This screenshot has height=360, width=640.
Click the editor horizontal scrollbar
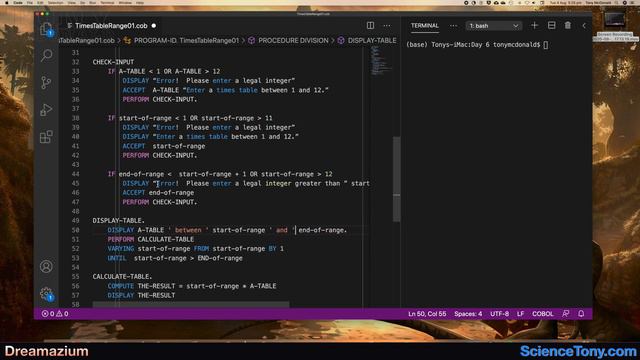[191, 304]
